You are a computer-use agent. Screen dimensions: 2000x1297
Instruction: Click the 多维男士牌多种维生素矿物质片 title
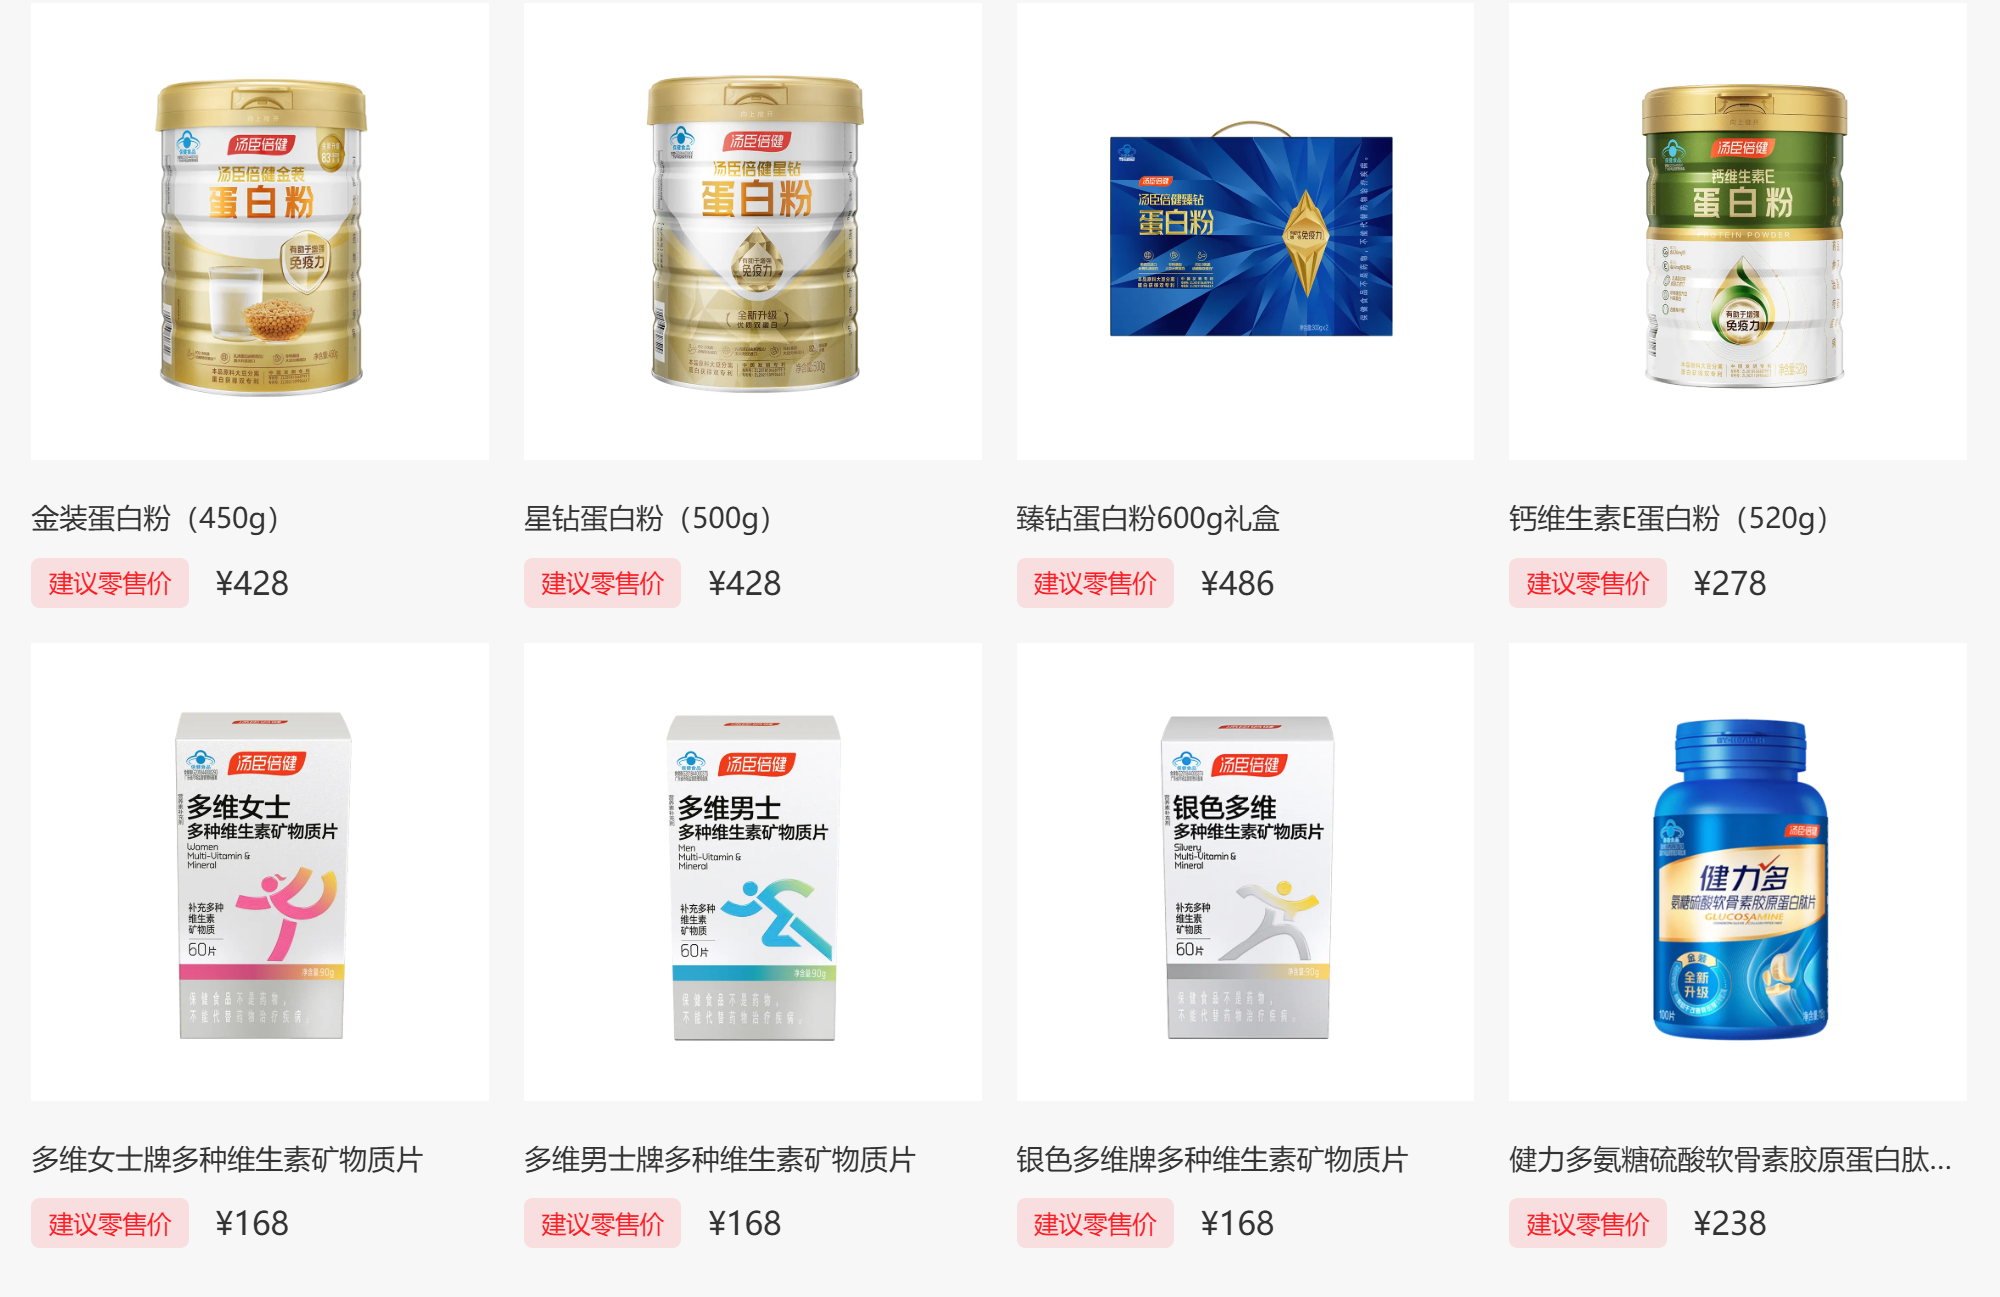[x=720, y=1160]
